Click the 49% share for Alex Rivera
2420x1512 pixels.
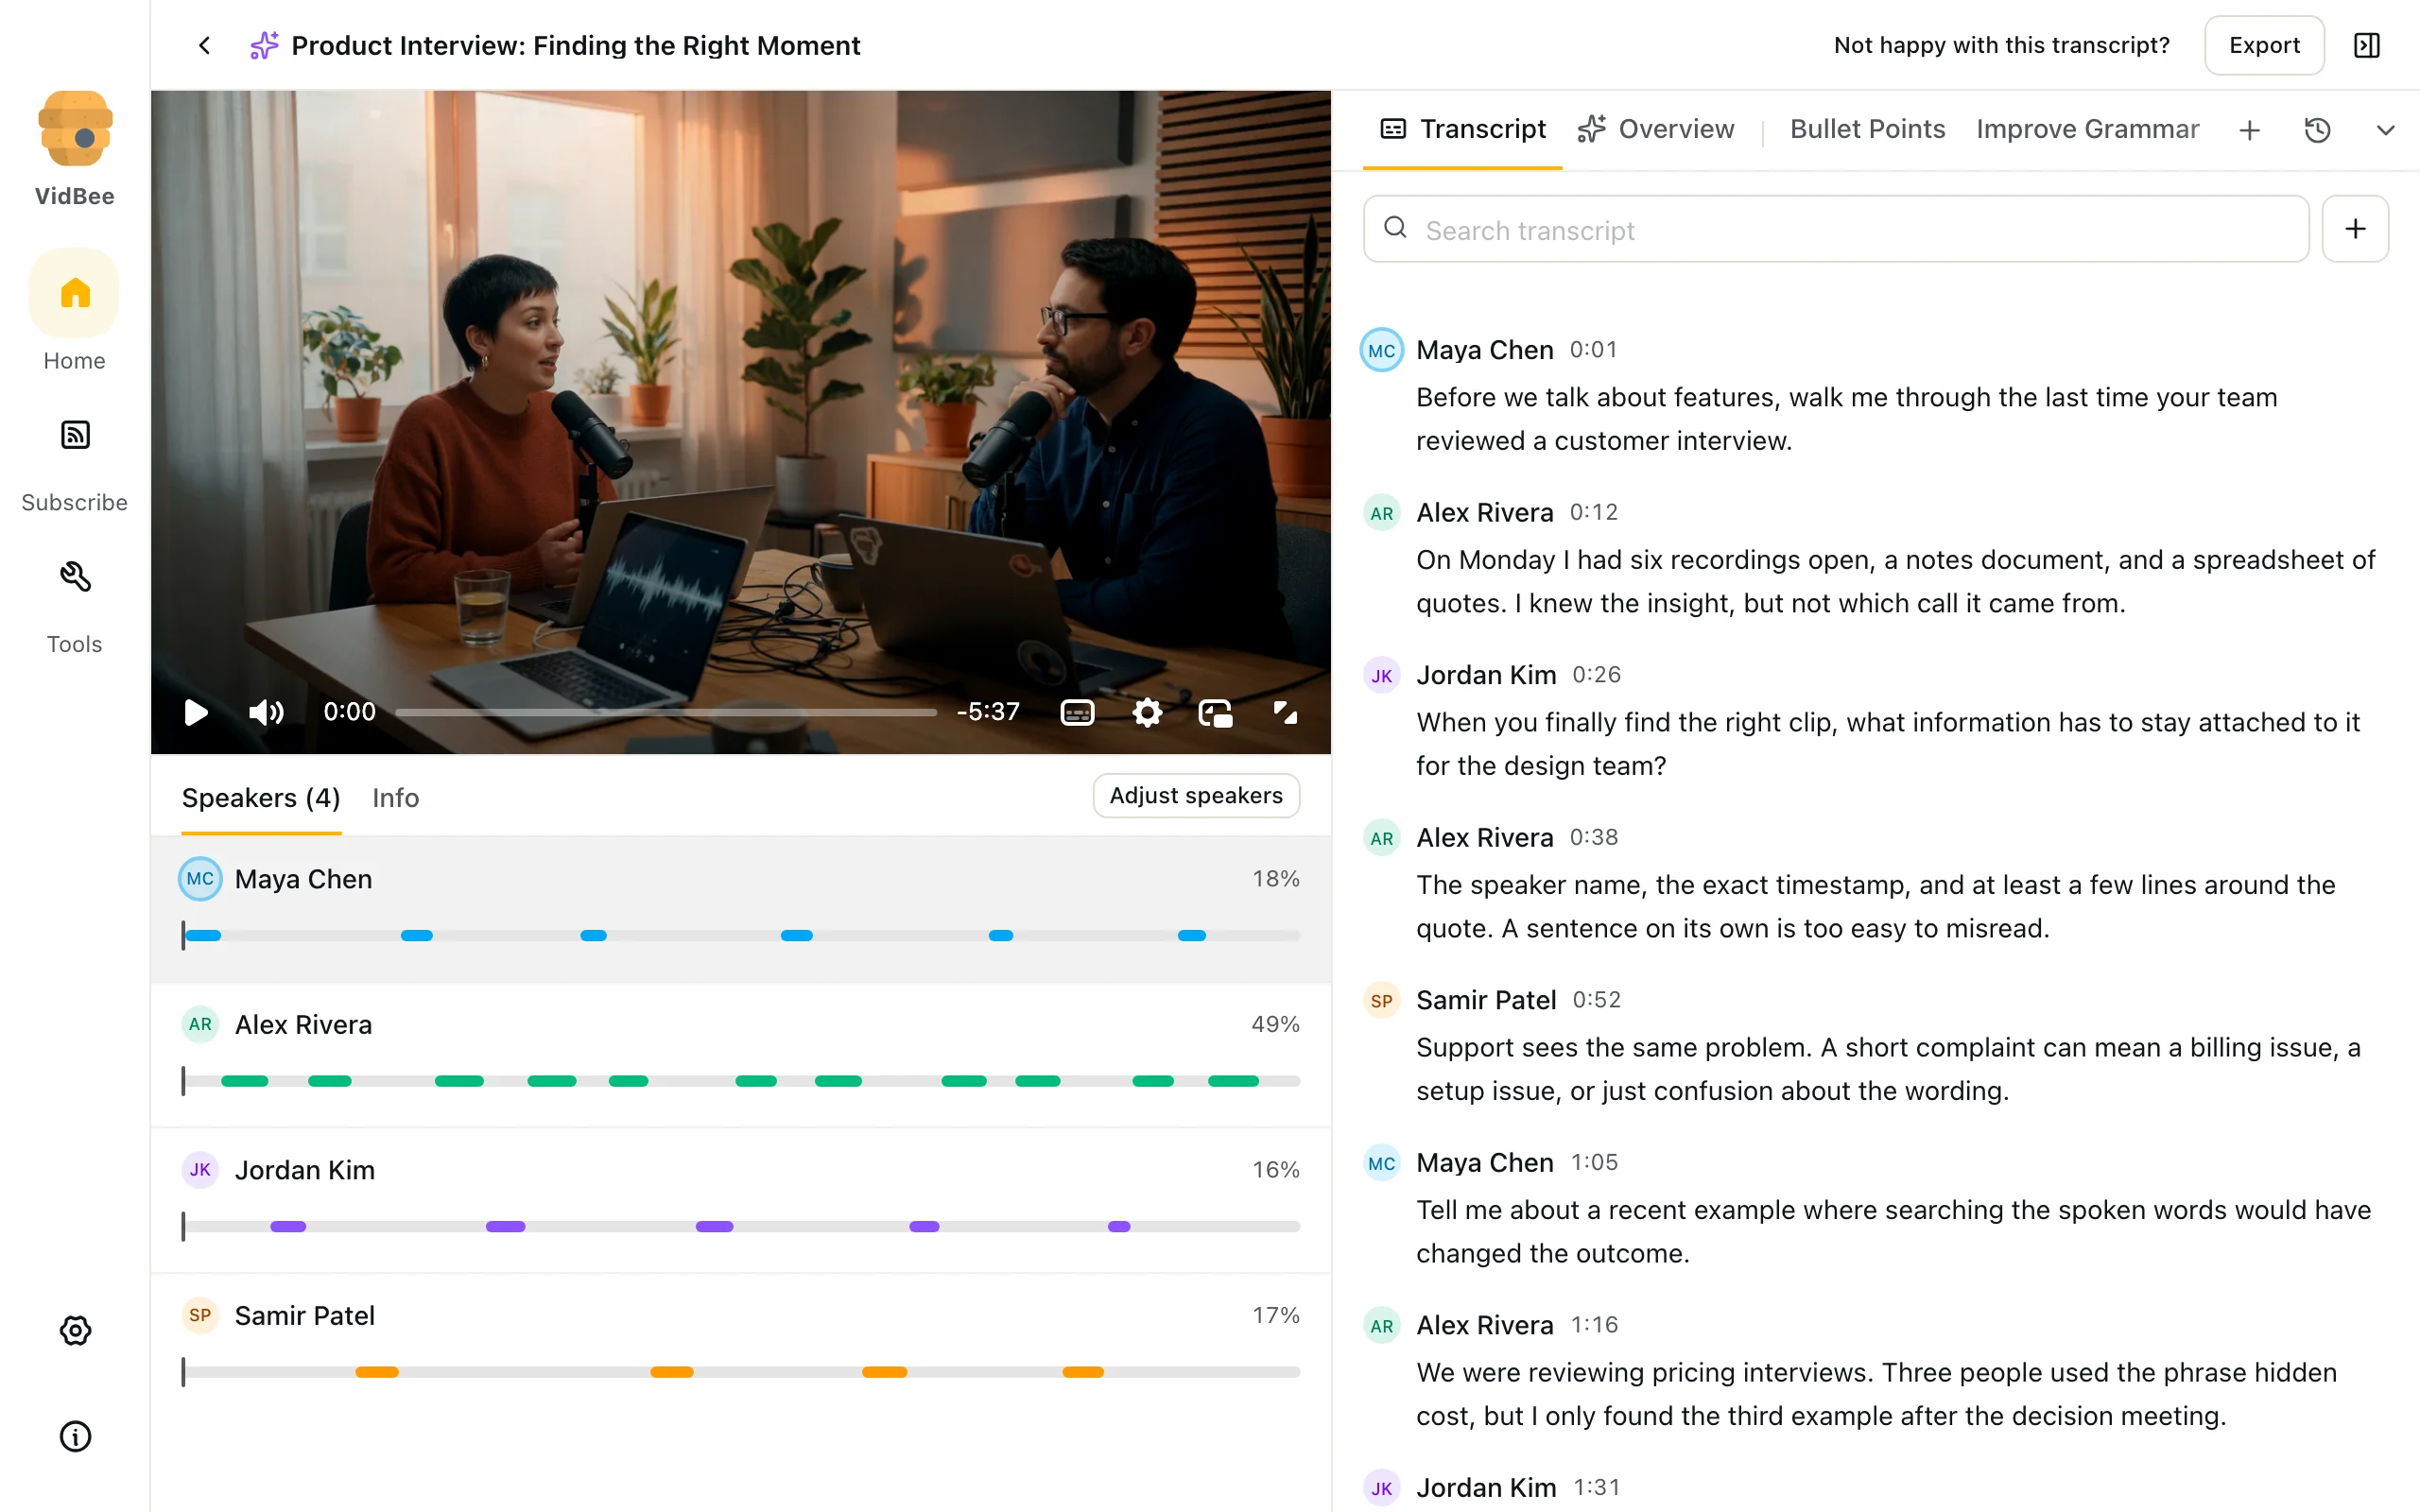coord(1275,1024)
